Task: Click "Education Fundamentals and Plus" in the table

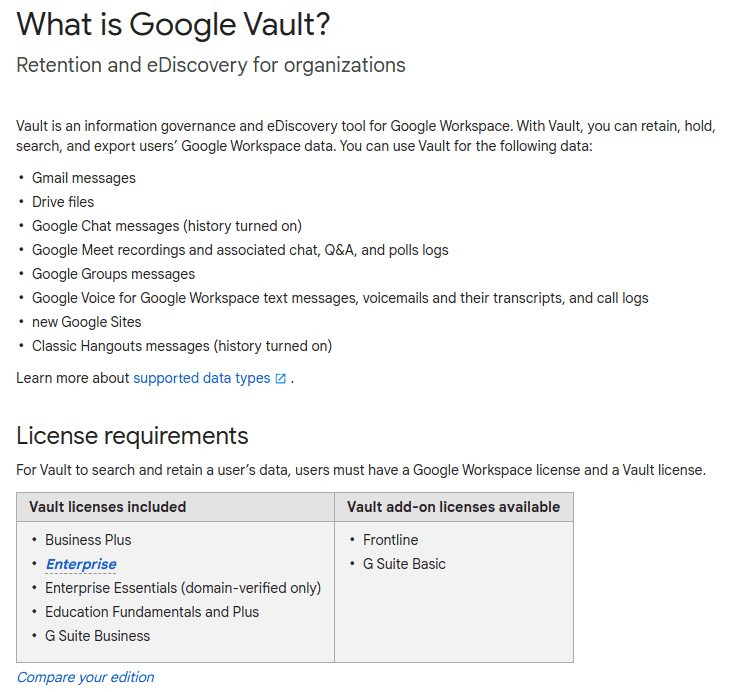Action: [152, 612]
